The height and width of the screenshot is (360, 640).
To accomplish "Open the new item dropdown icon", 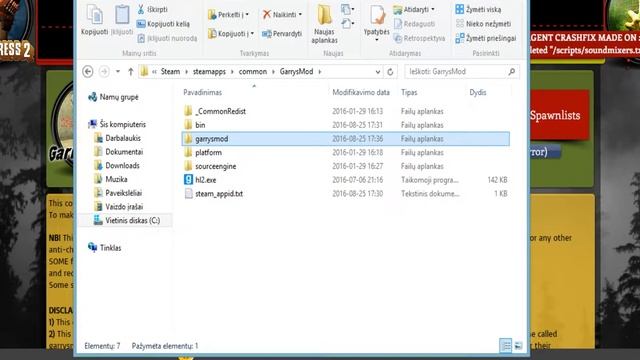I will 348,9.
